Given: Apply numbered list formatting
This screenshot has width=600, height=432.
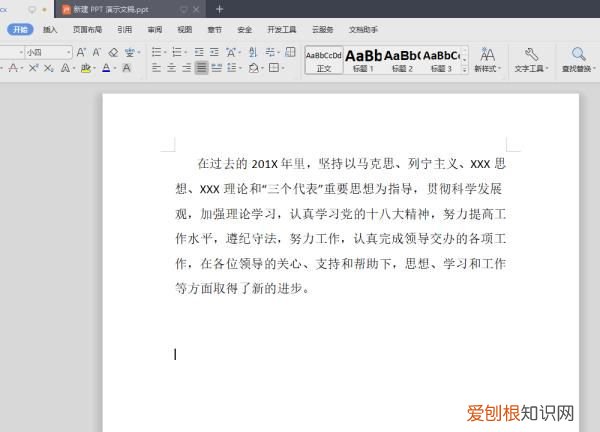Looking at the screenshot, I should coord(177,52).
